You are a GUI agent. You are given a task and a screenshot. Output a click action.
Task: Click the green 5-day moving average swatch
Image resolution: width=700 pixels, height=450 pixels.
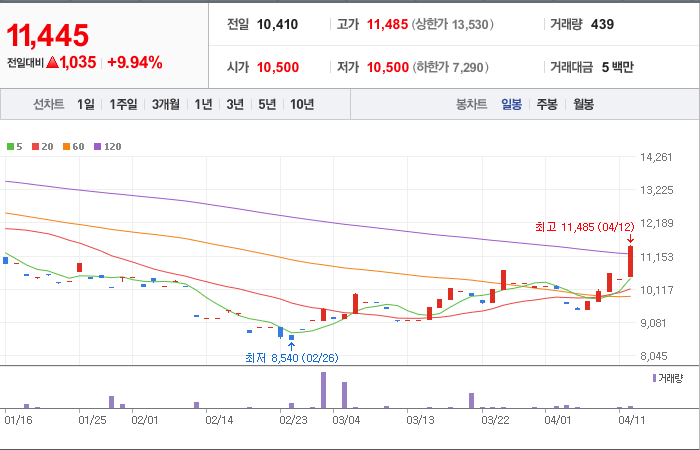[x=10, y=146]
